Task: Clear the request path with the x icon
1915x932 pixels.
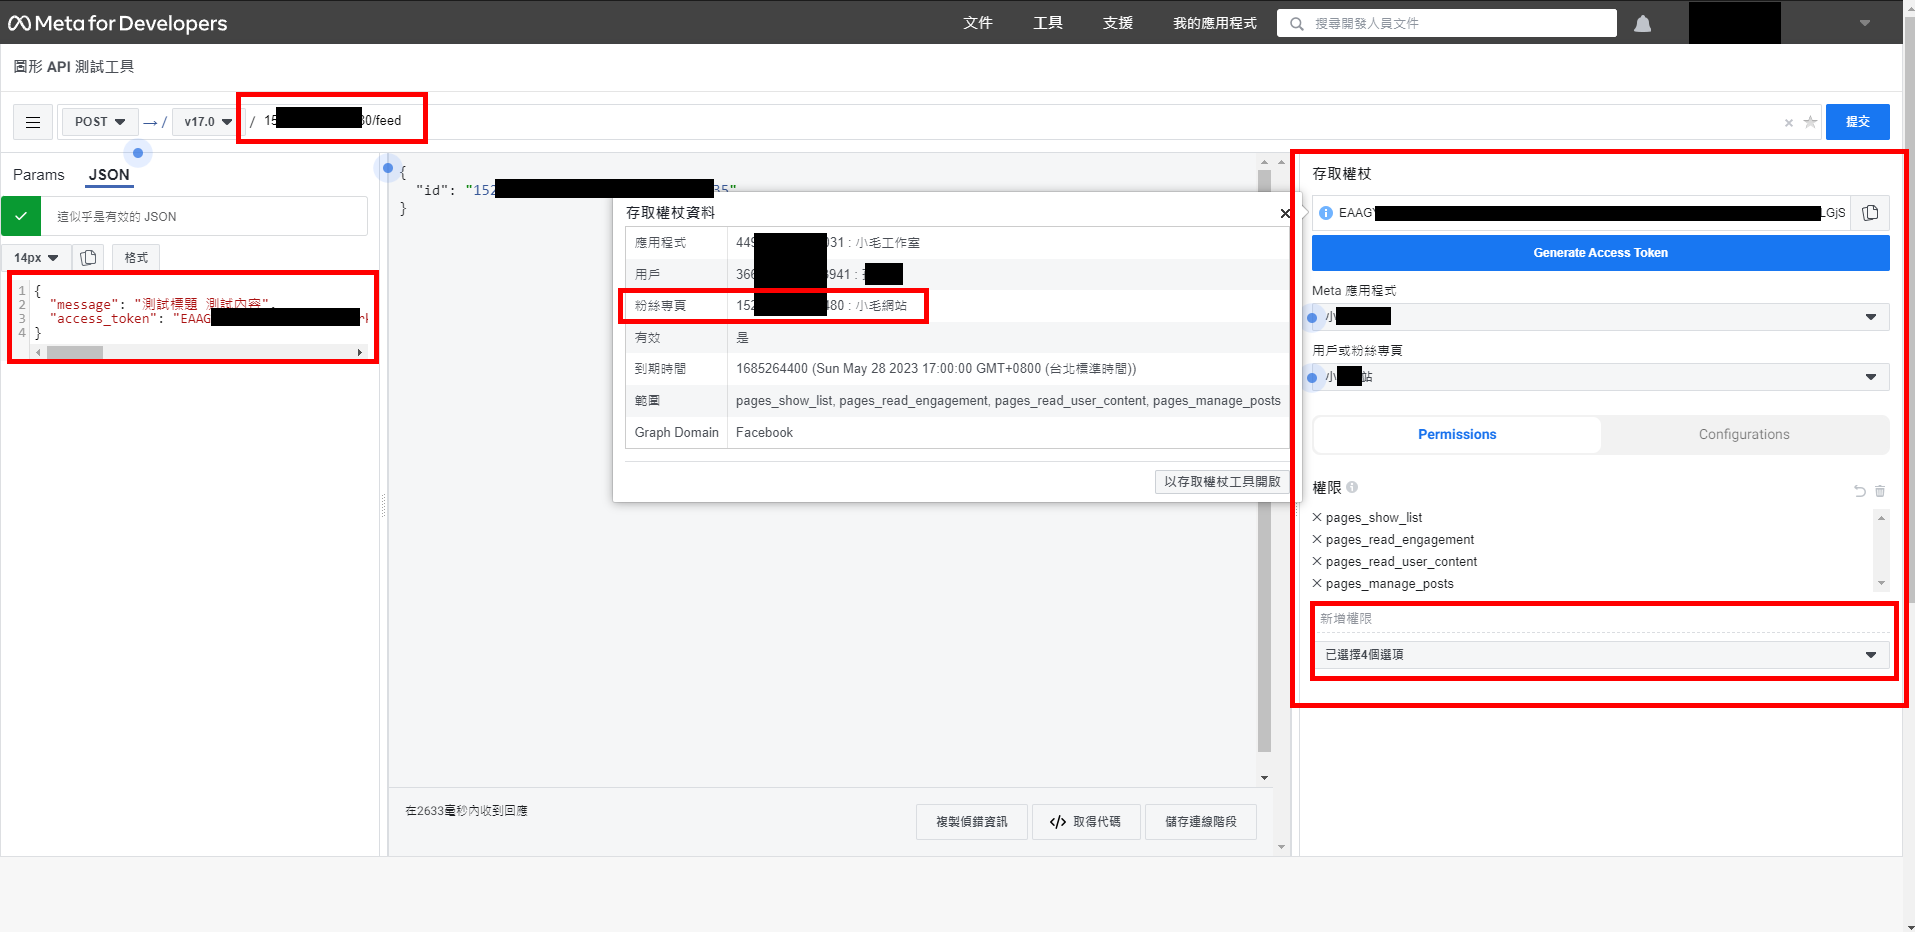Action: point(1788,123)
